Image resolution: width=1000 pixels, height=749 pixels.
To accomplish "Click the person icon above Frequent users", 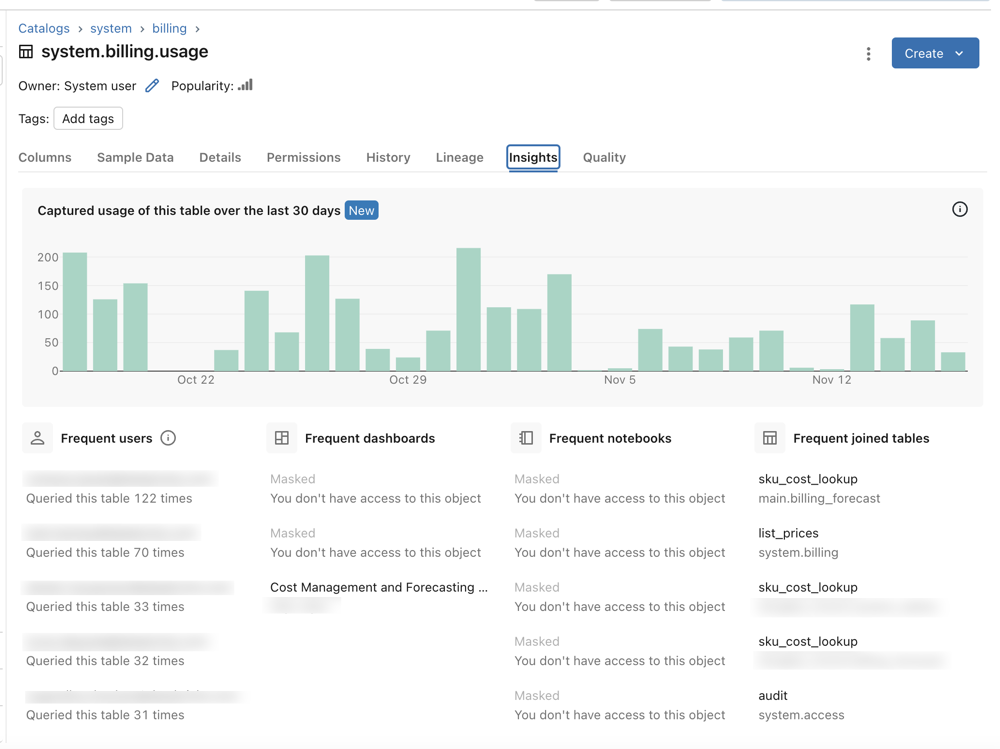I will pyautogui.click(x=37, y=437).
